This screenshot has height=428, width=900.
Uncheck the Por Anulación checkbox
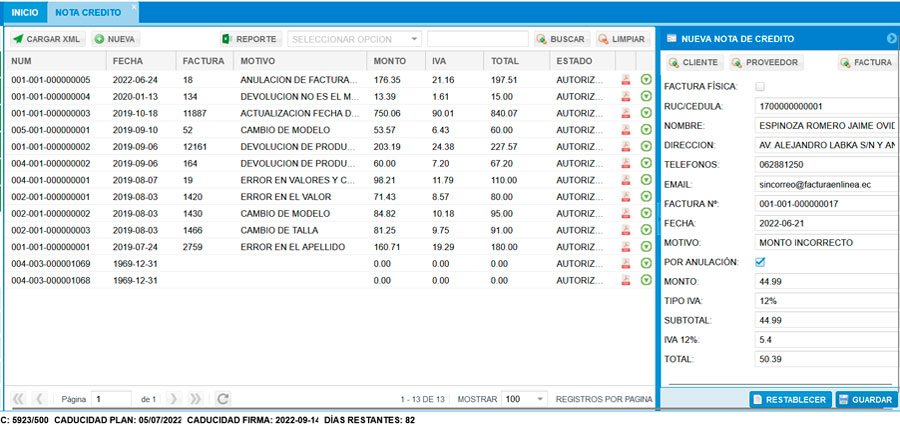point(760,262)
